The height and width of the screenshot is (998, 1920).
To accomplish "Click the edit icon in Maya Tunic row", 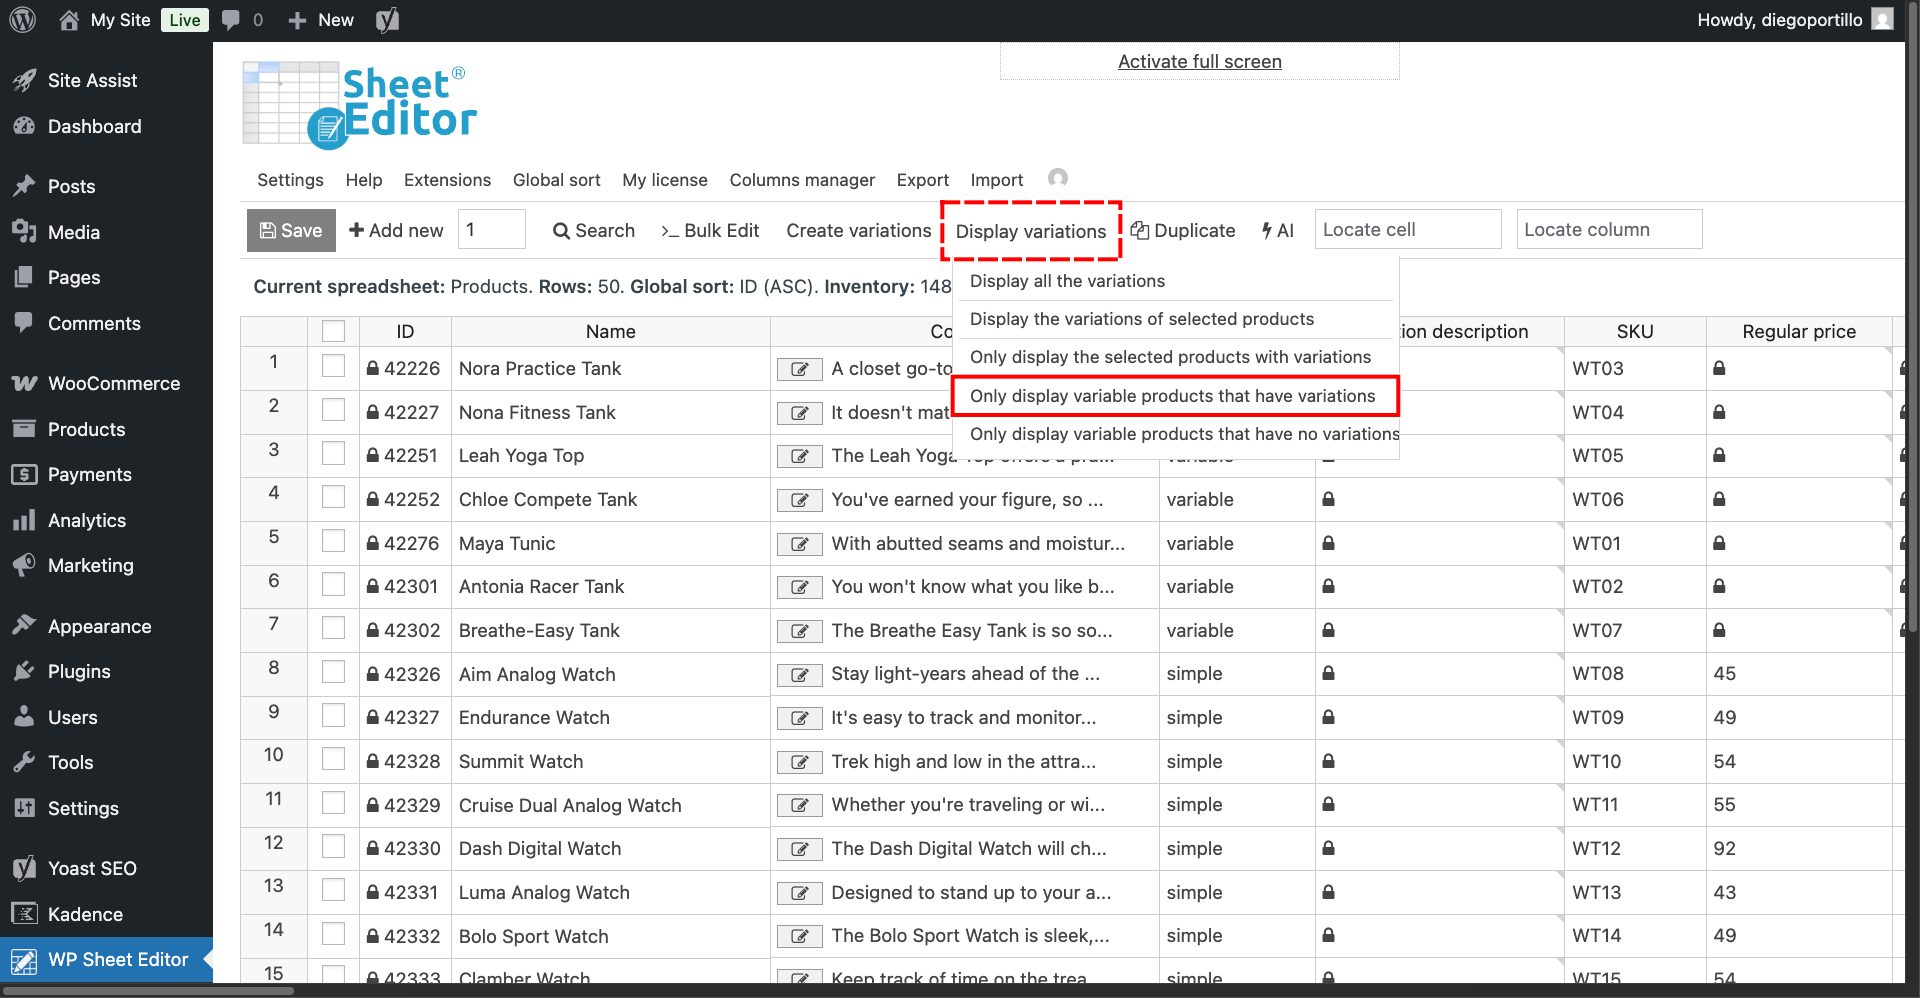I will click(799, 544).
